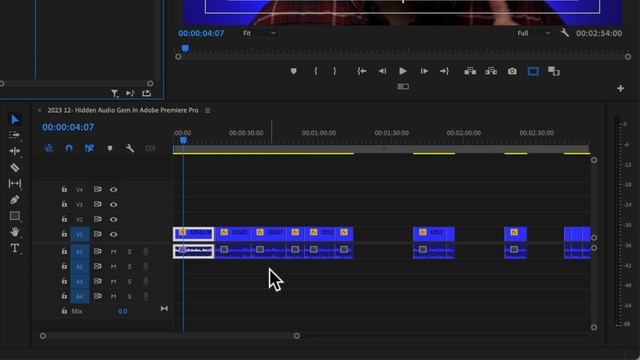Click the timeline playhead marker
Screen dimensions: 640x360
click(x=183, y=140)
